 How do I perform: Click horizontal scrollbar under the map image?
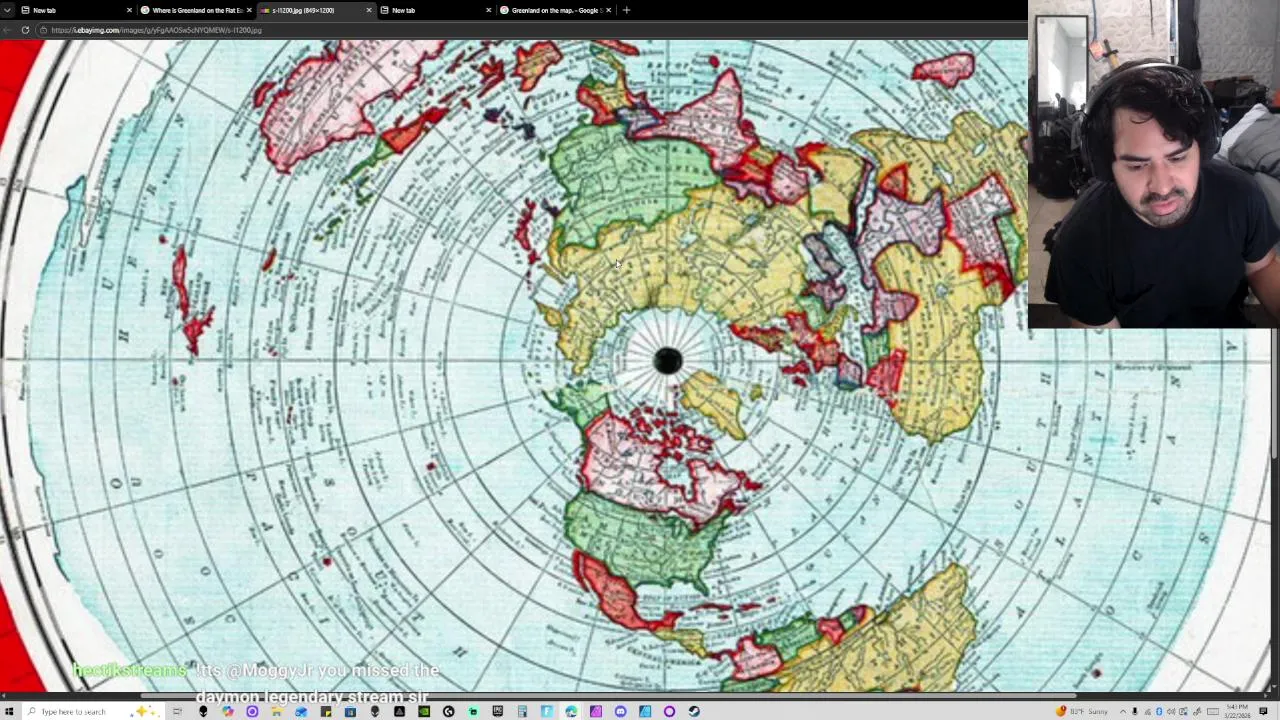tap(610, 695)
